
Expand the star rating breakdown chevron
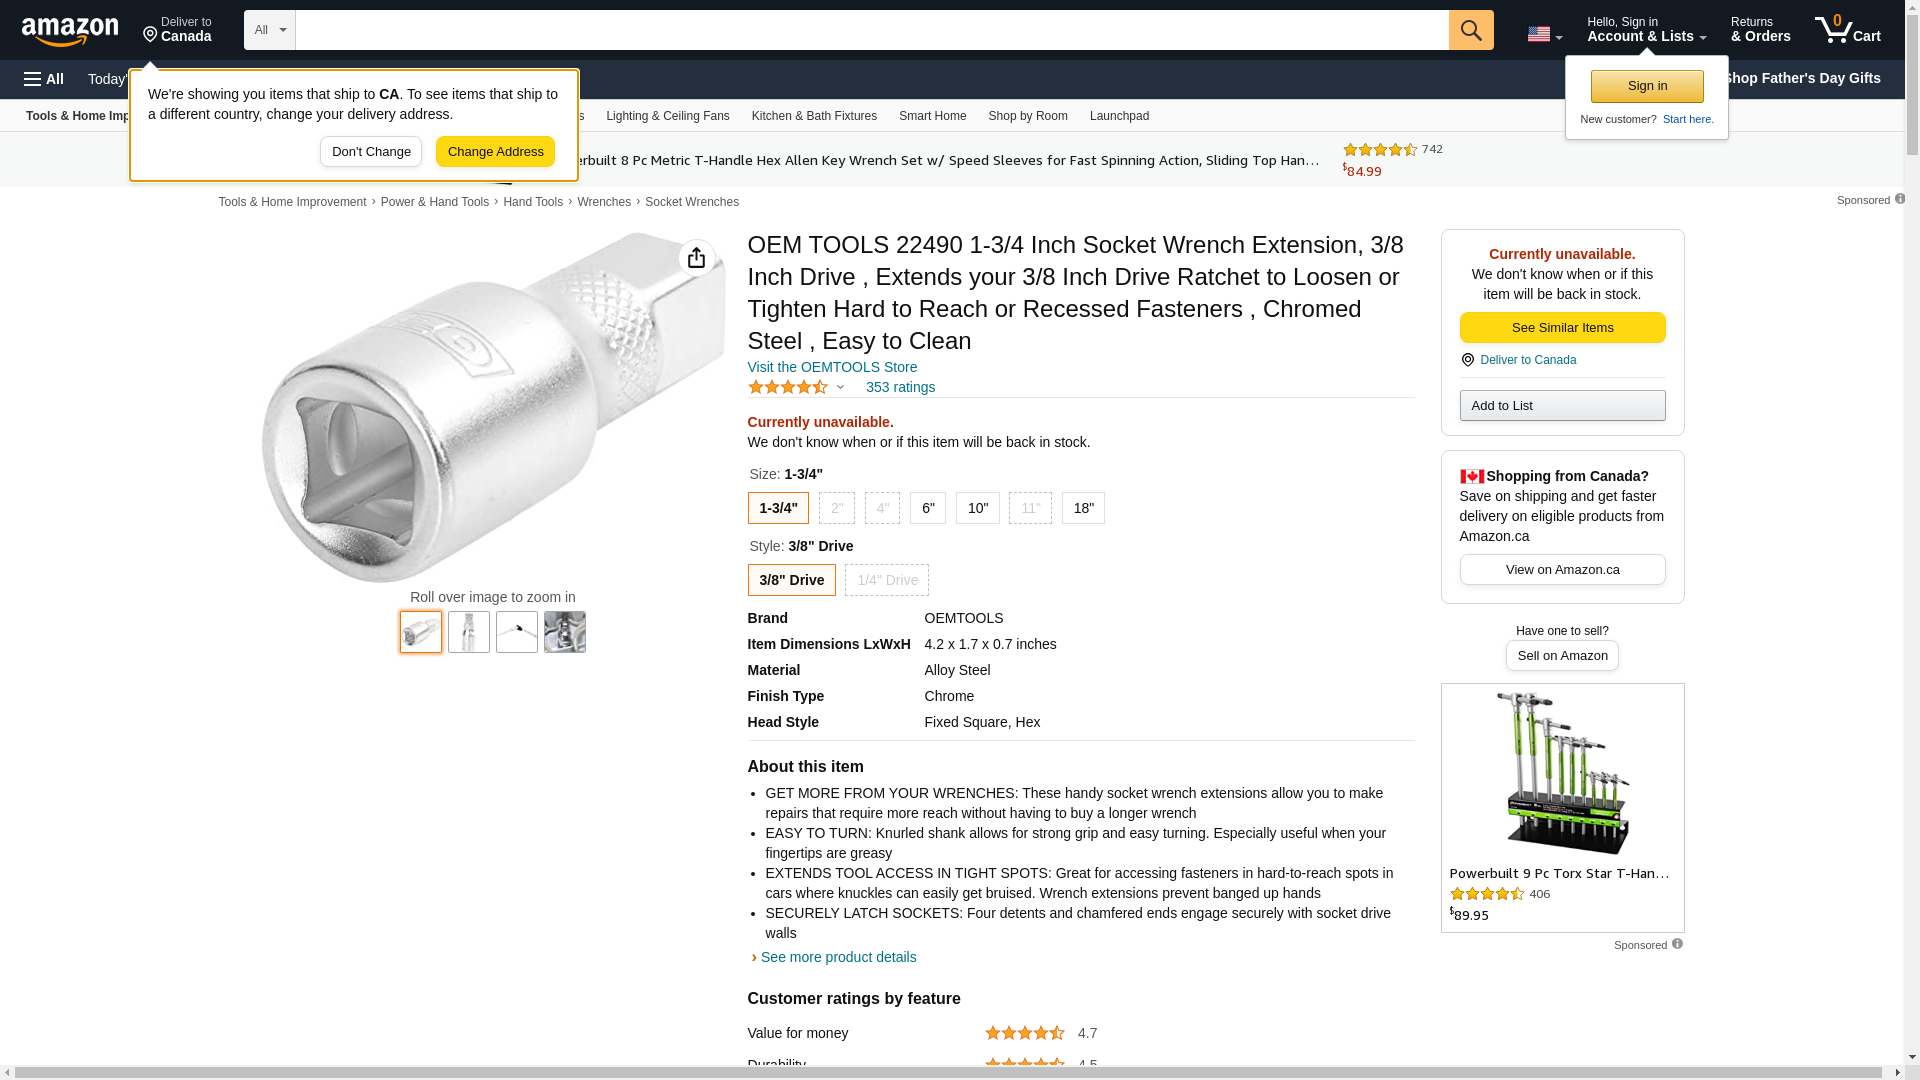840,387
